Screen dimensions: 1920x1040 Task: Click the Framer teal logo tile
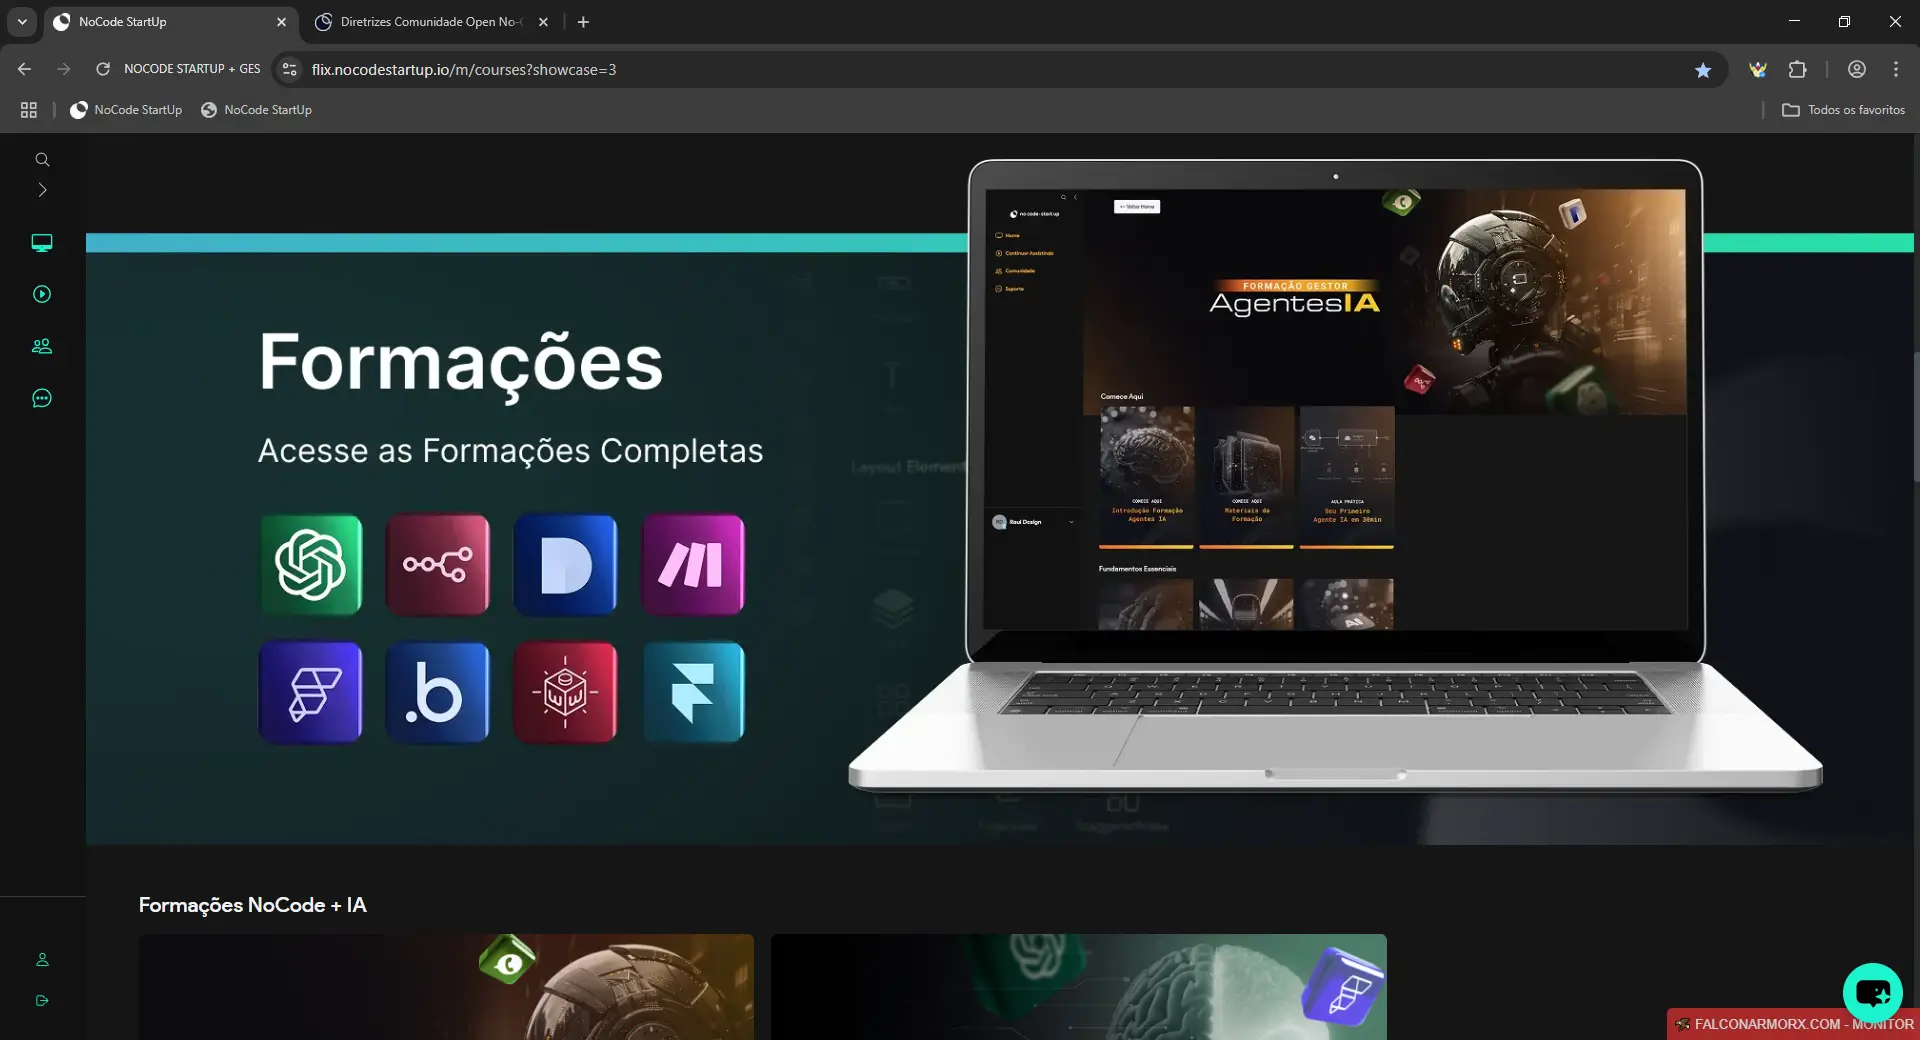(x=693, y=692)
